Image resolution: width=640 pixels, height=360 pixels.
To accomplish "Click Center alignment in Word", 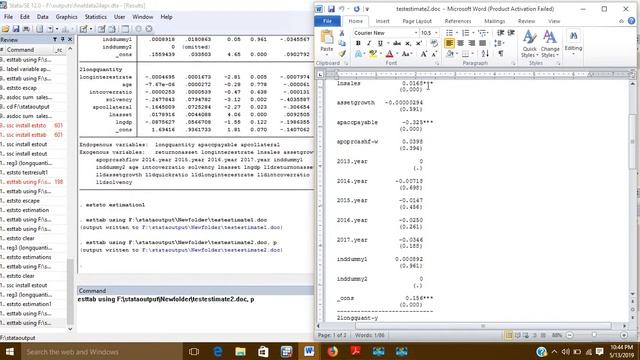I will [x=460, y=43].
